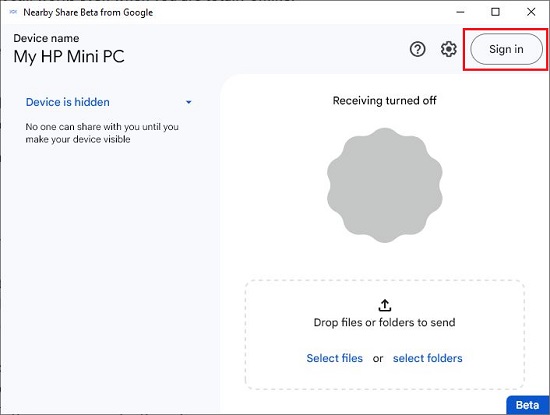
Task: Minimize the Nearby Share window
Action: click(x=460, y=12)
